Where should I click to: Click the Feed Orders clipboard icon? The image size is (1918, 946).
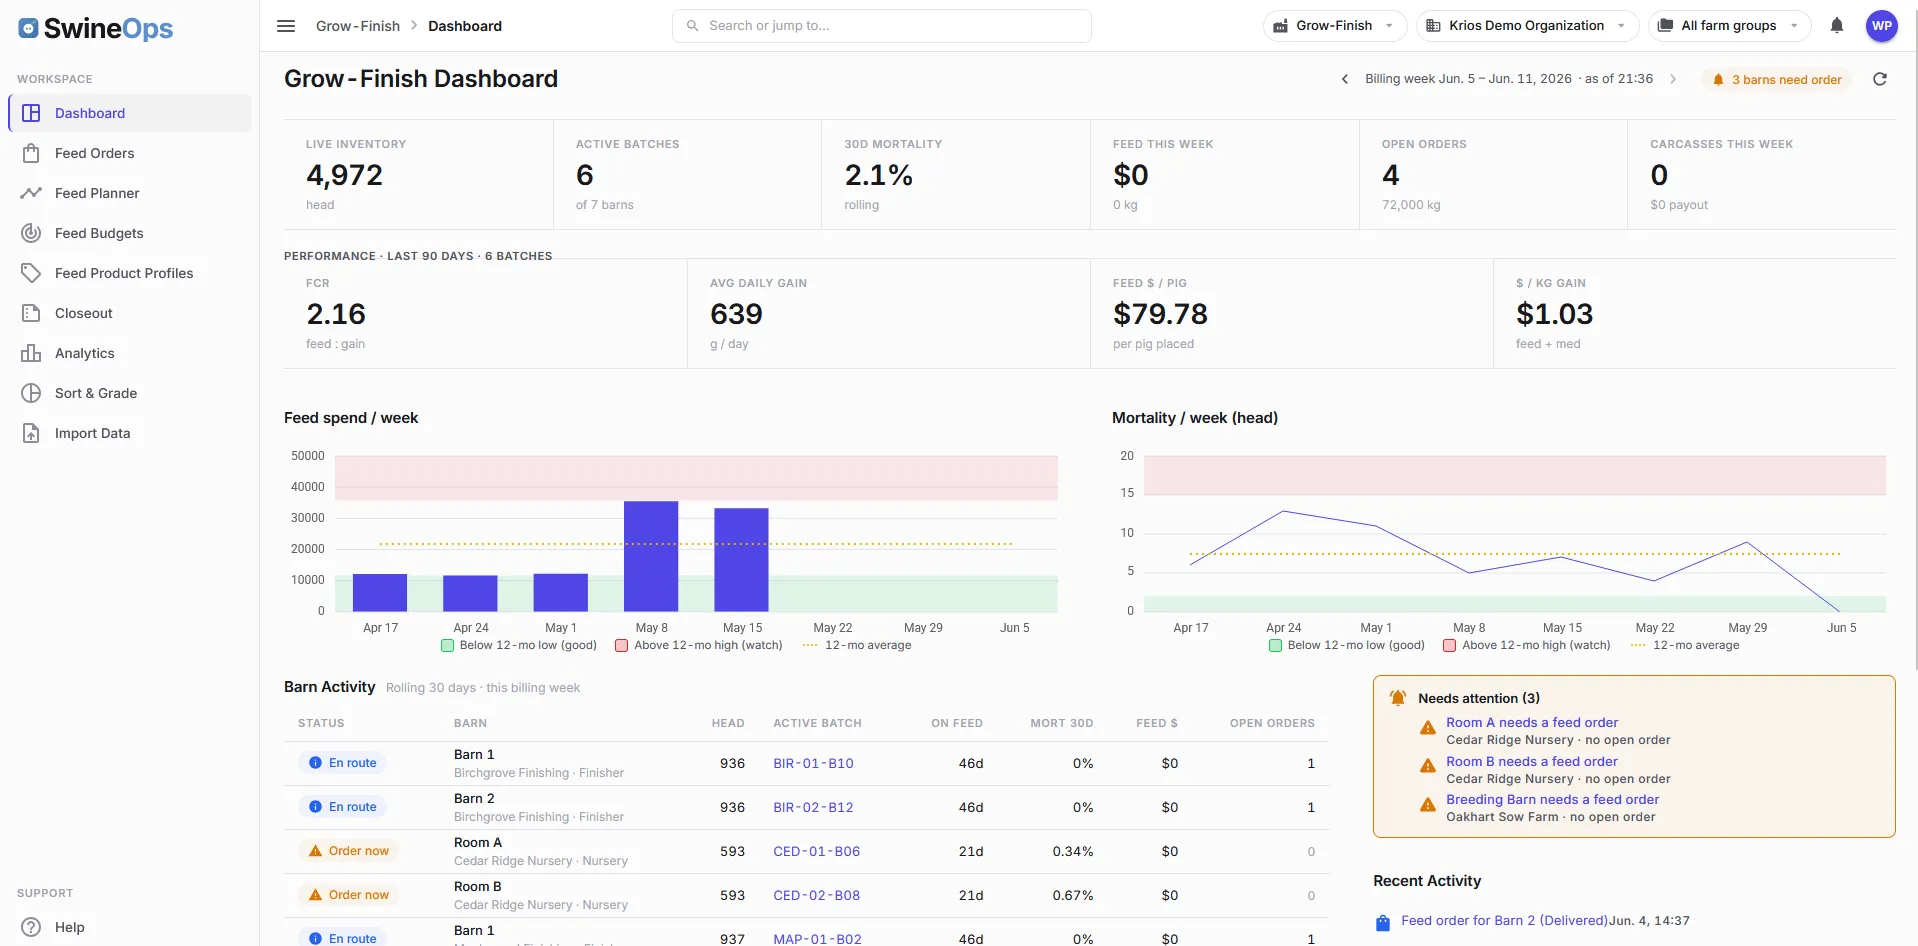pos(31,153)
